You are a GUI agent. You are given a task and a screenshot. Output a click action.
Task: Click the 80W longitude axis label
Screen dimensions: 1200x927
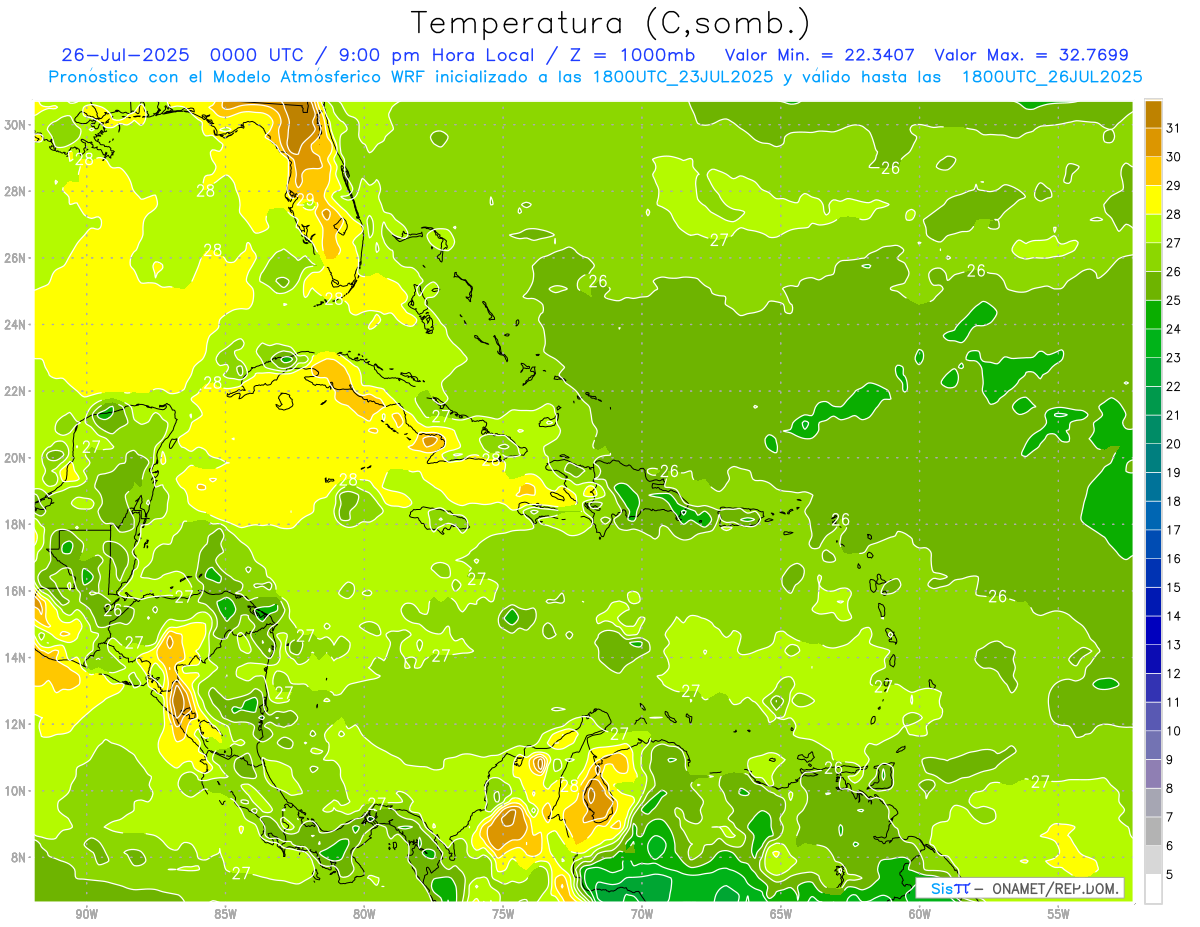(364, 914)
